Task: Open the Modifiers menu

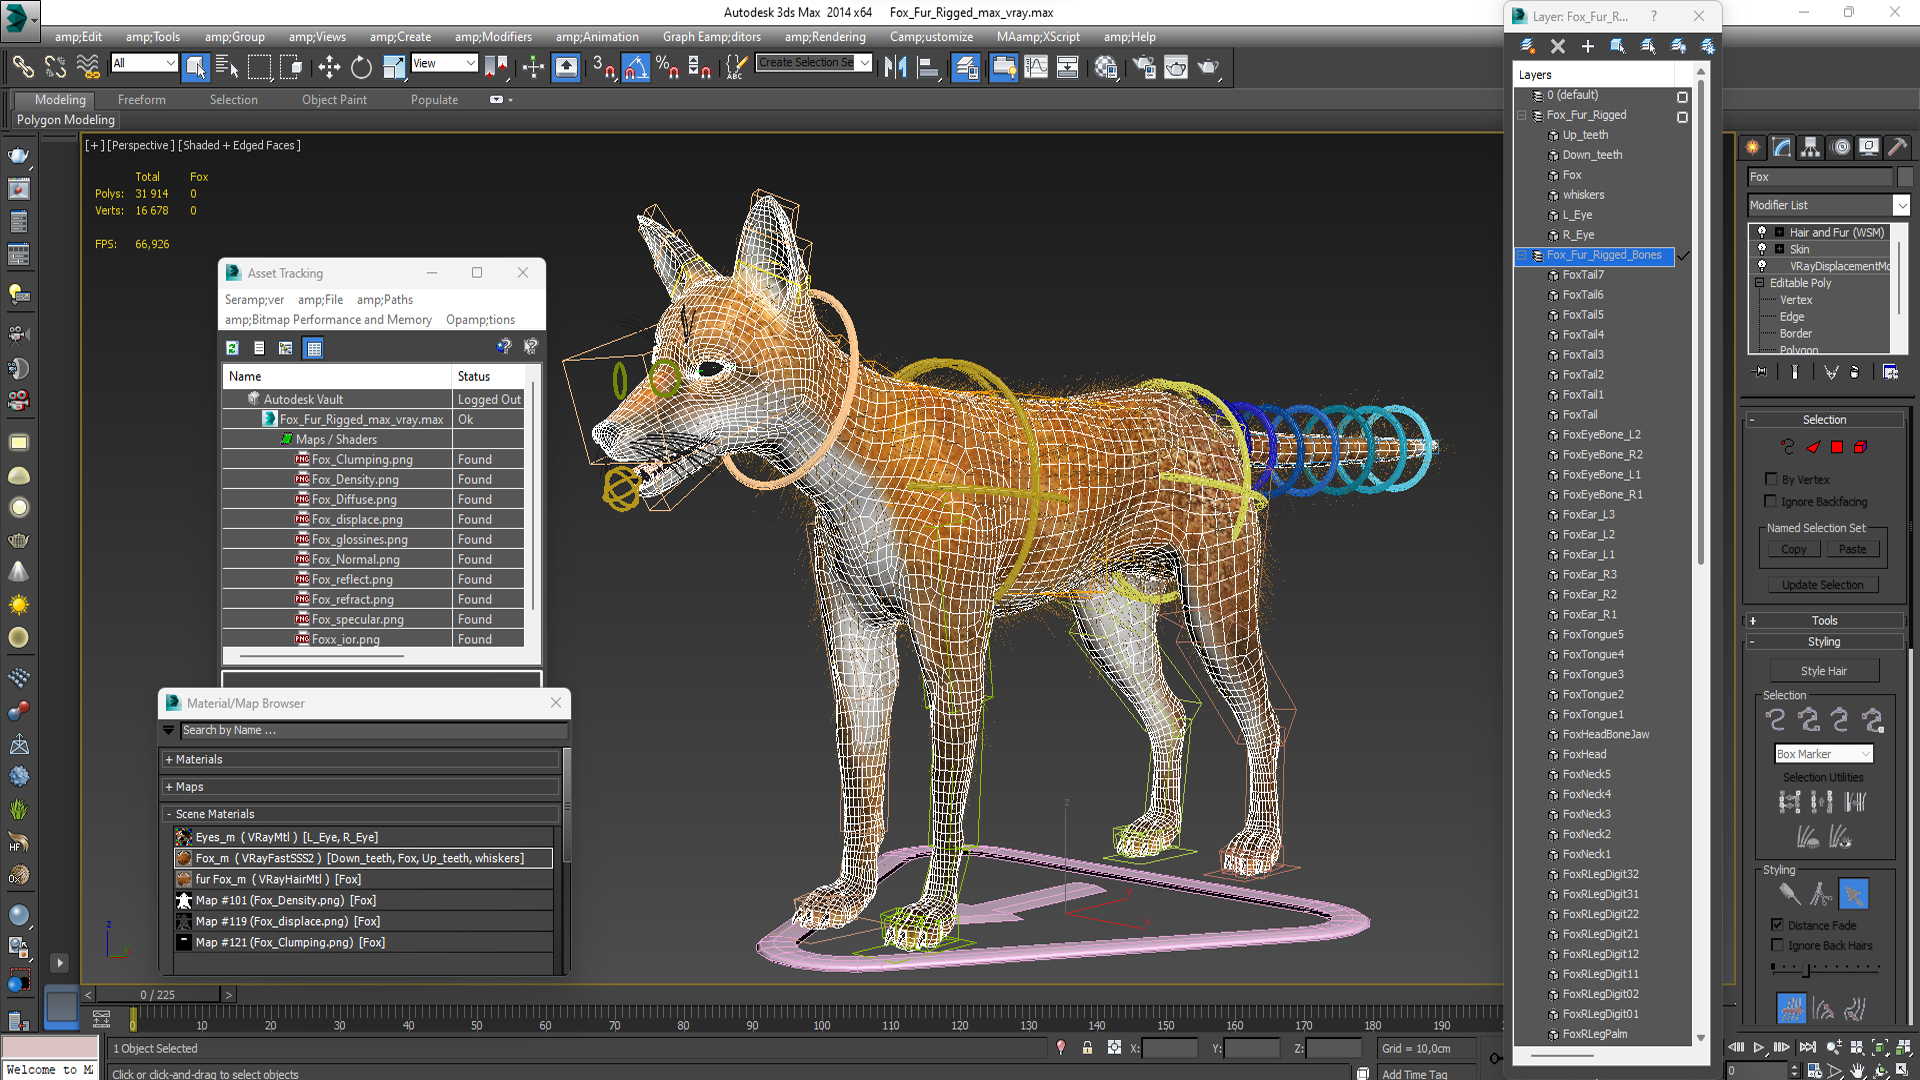Action: [493, 37]
